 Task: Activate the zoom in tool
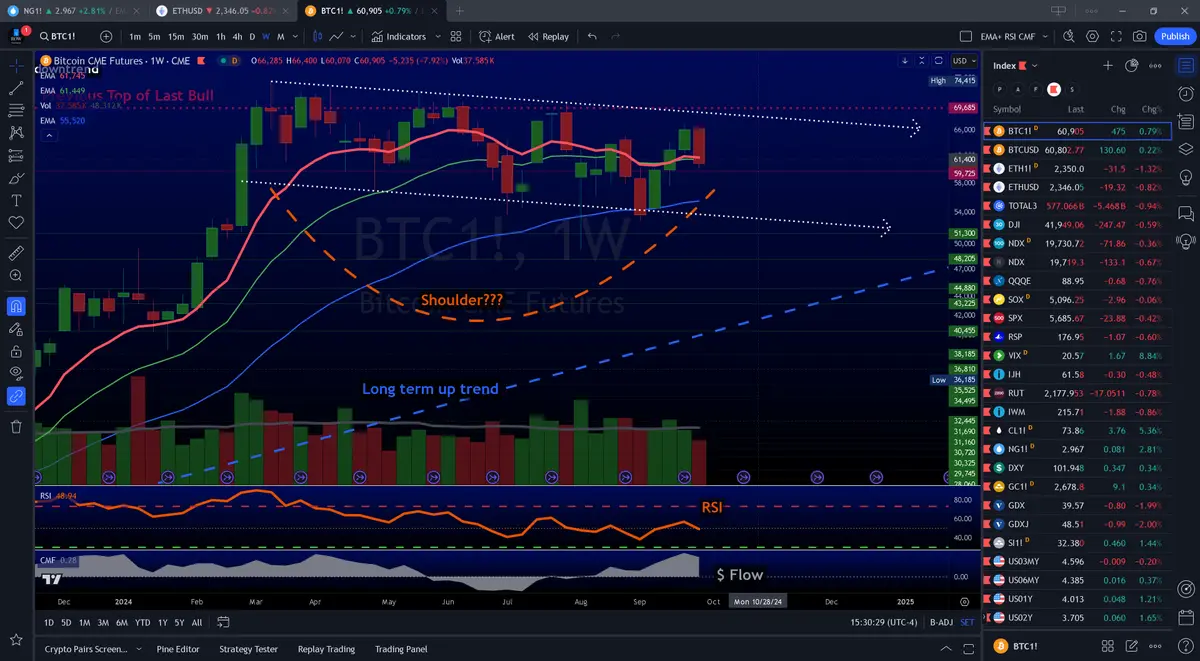(16, 275)
